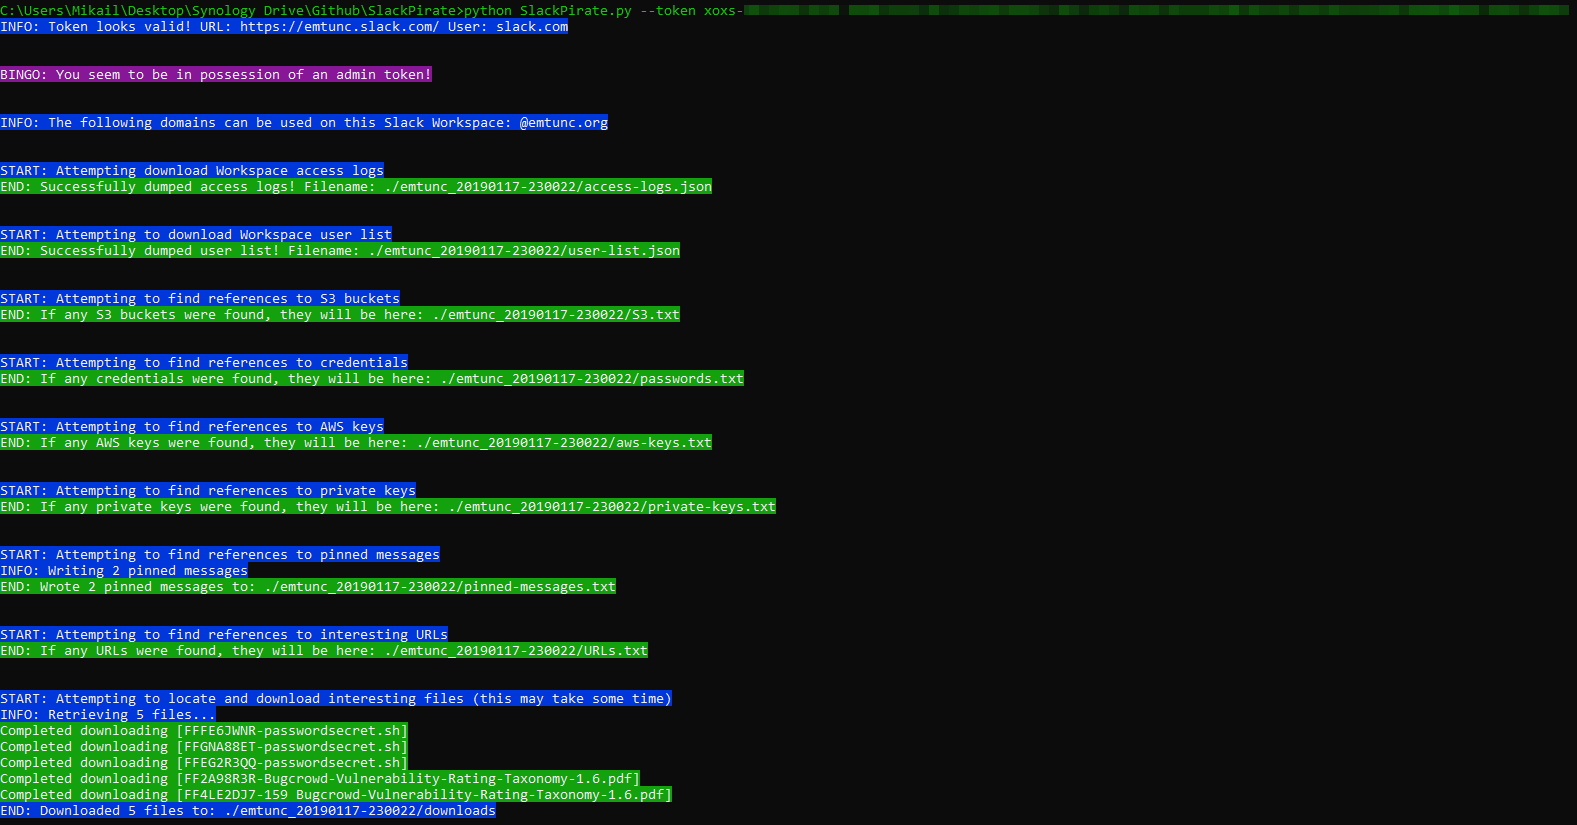Screen dimensions: 1577x825
Task: Click the FF2A98R3R Bugcrowd taxonomy PDF entry
Action: (x=408, y=779)
